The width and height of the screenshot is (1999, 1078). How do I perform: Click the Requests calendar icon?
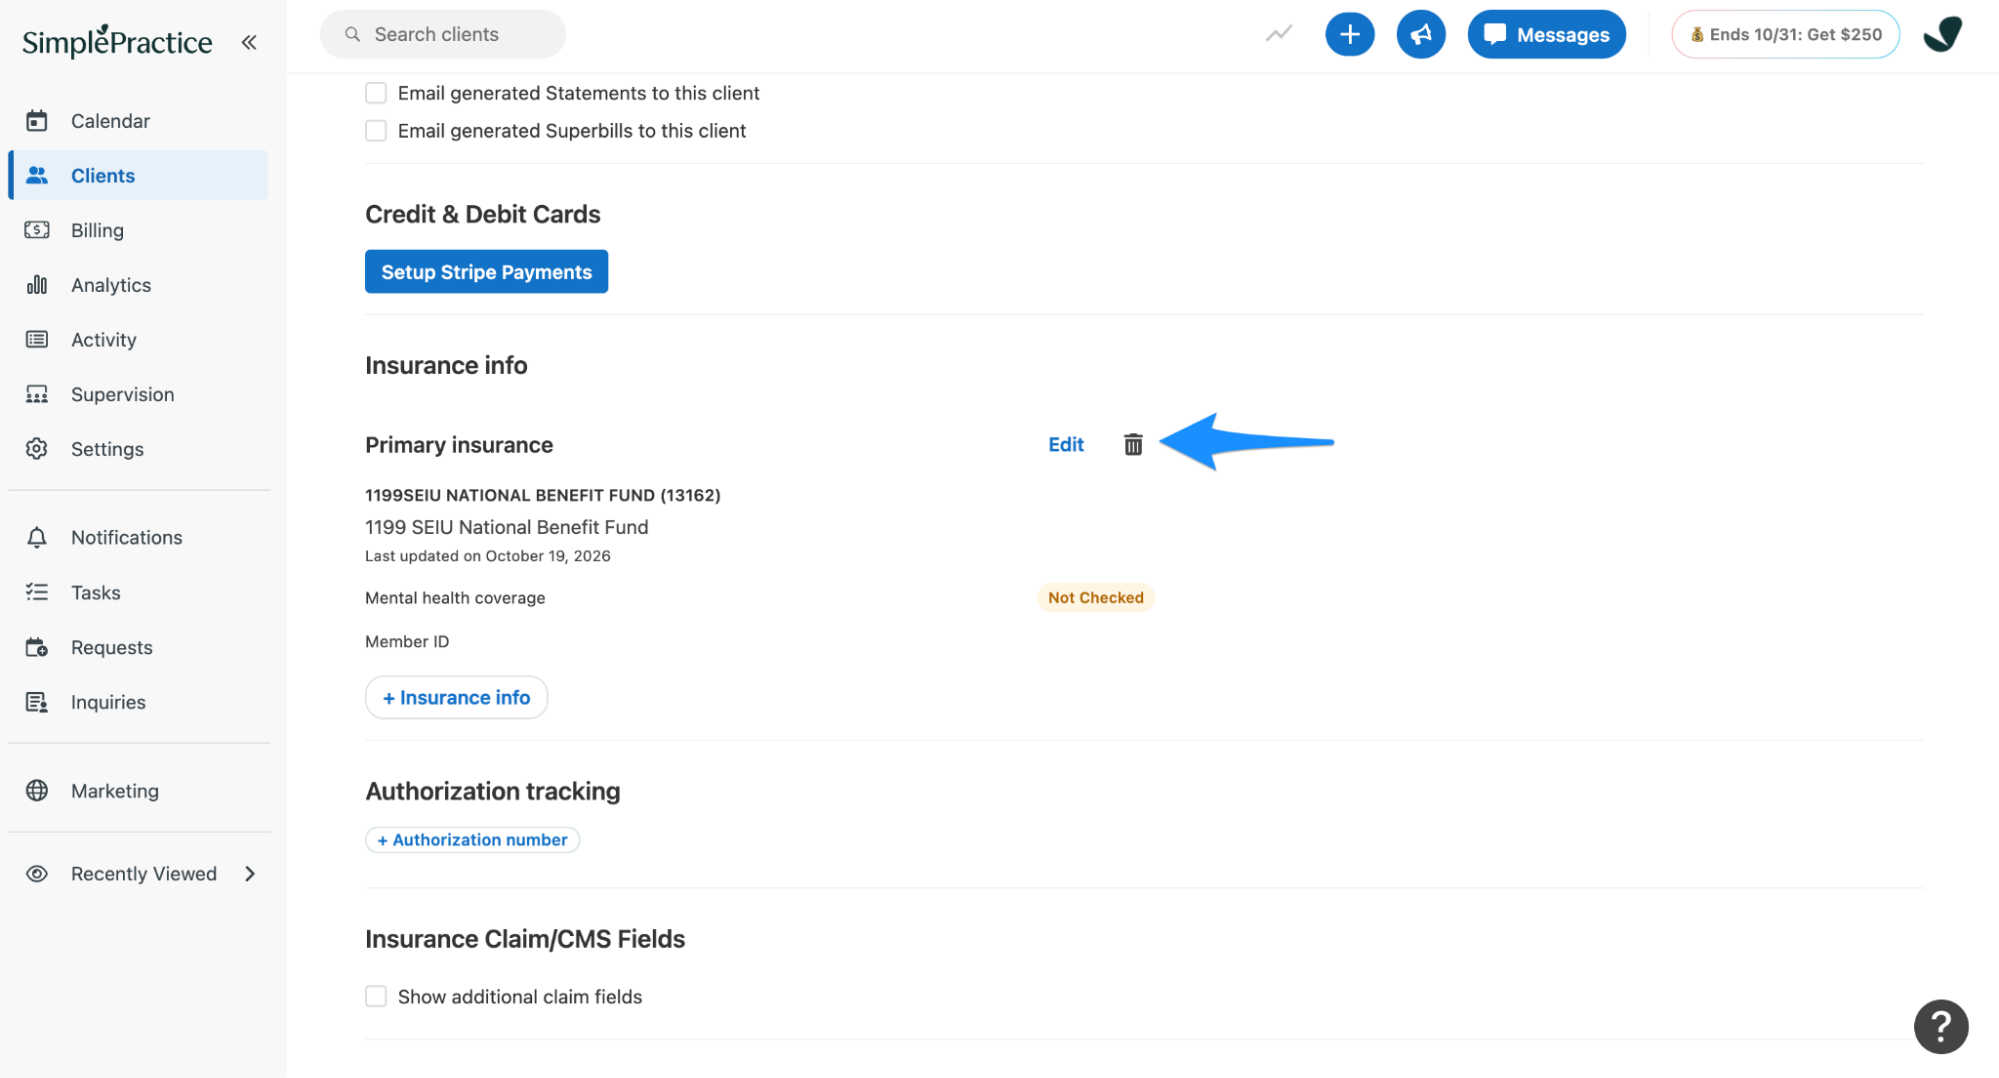point(37,648)
